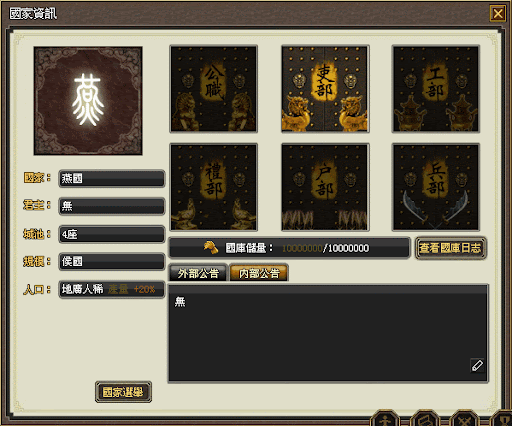Switch to the 外部公告 tab
The width and height of the screenshot is (512, 426).
198,273
